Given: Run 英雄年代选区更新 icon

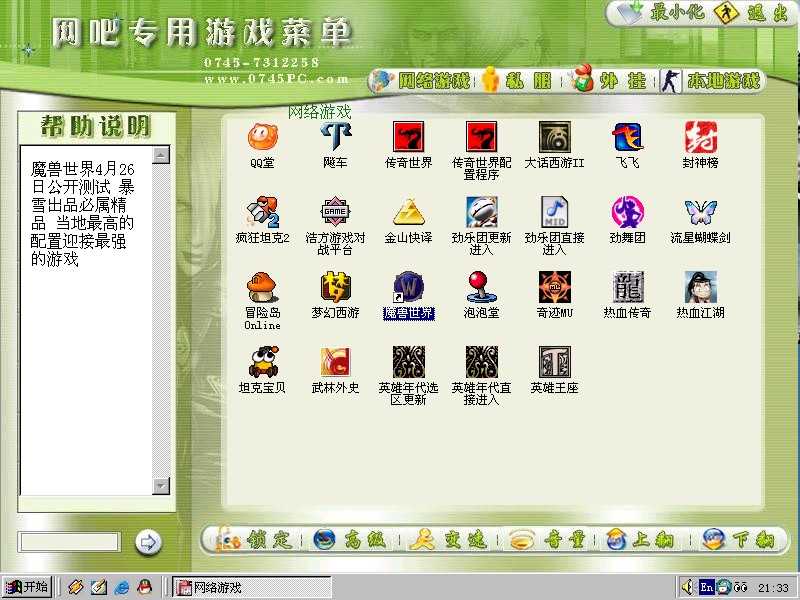Looking at the screenshot, I should 409,362.
